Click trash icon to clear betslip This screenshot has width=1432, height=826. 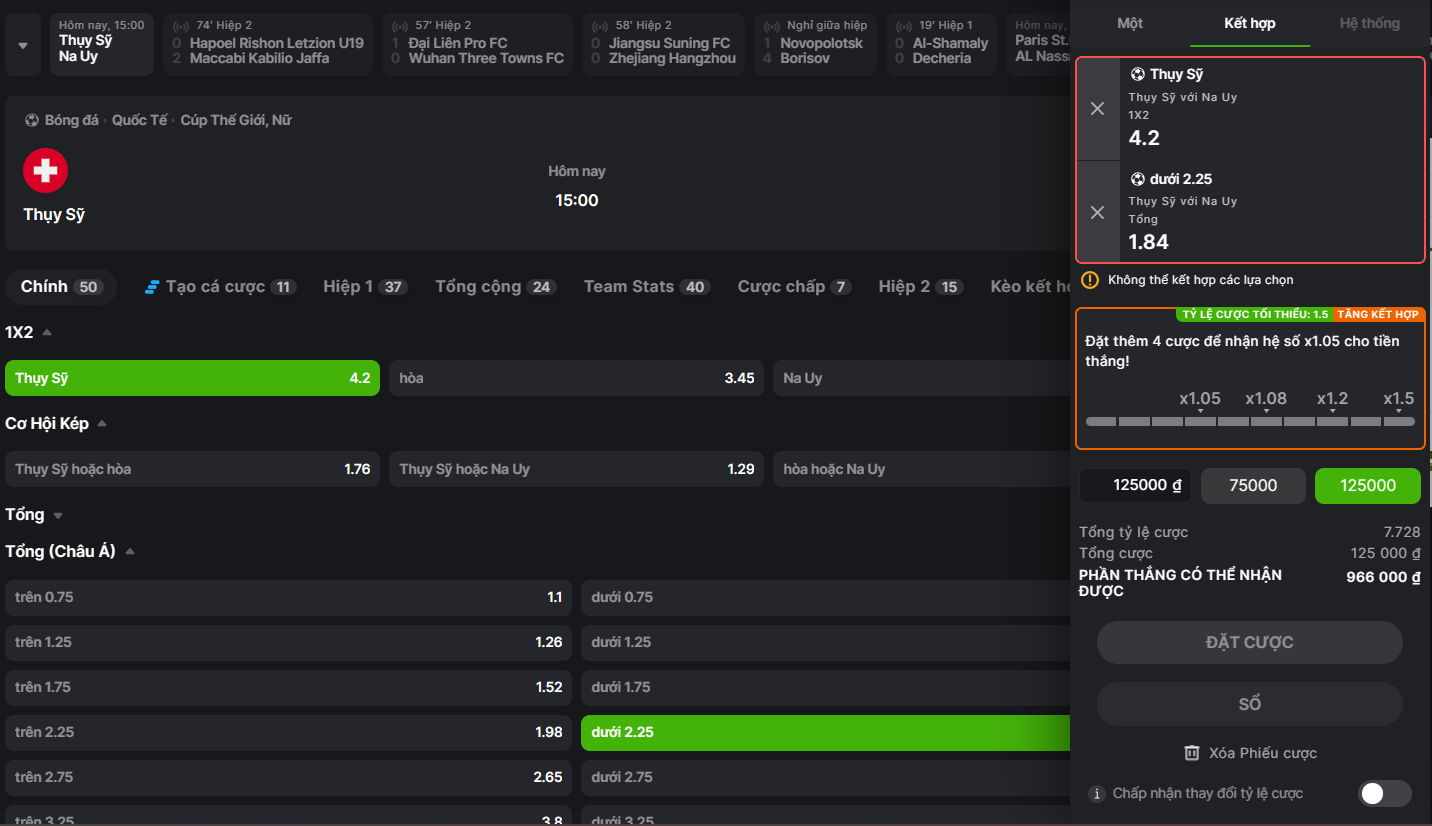(1191, 753)
